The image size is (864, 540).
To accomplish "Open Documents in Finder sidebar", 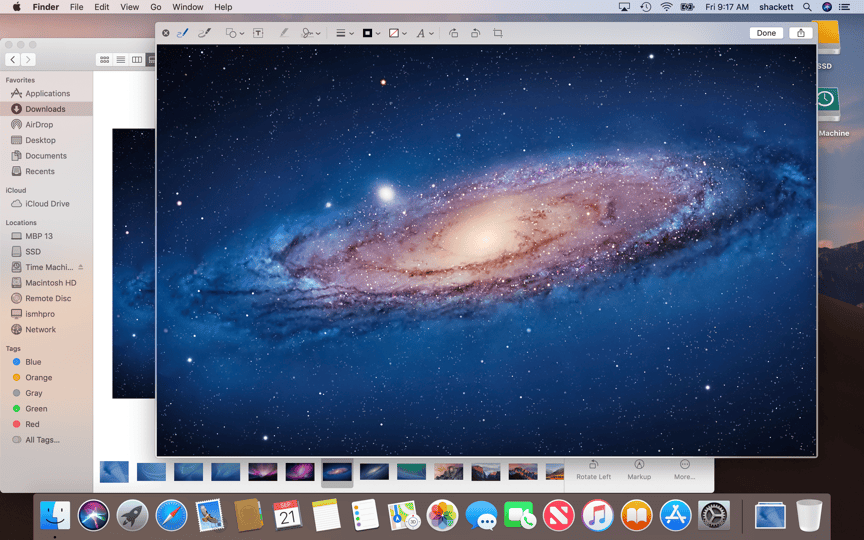I will pos(46,156).
